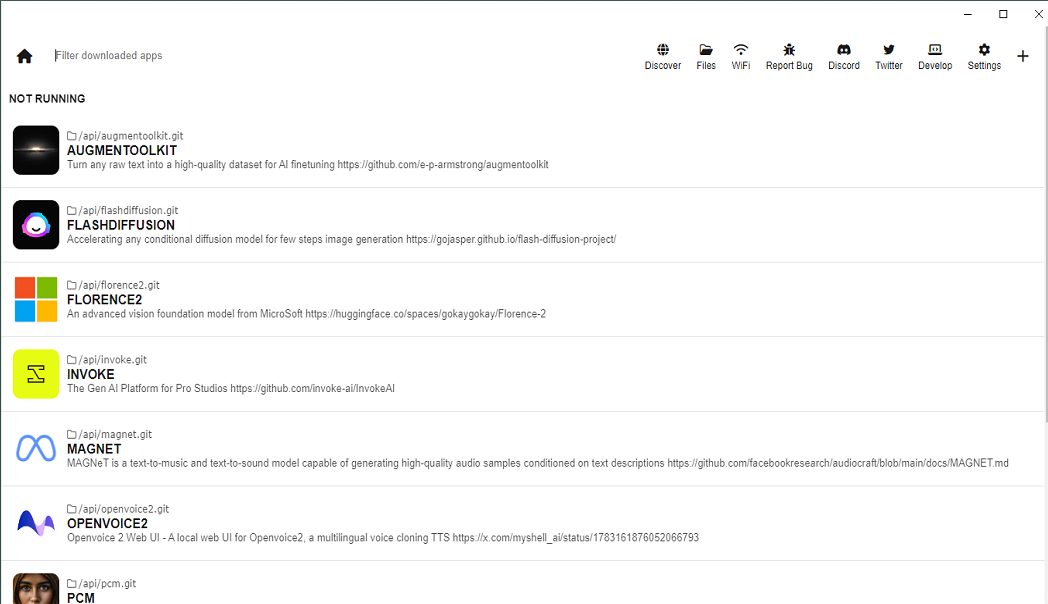This screenshot has width=1048, height=604.
Task: Click the MAGNeT description text
Action: click(537, 463)
